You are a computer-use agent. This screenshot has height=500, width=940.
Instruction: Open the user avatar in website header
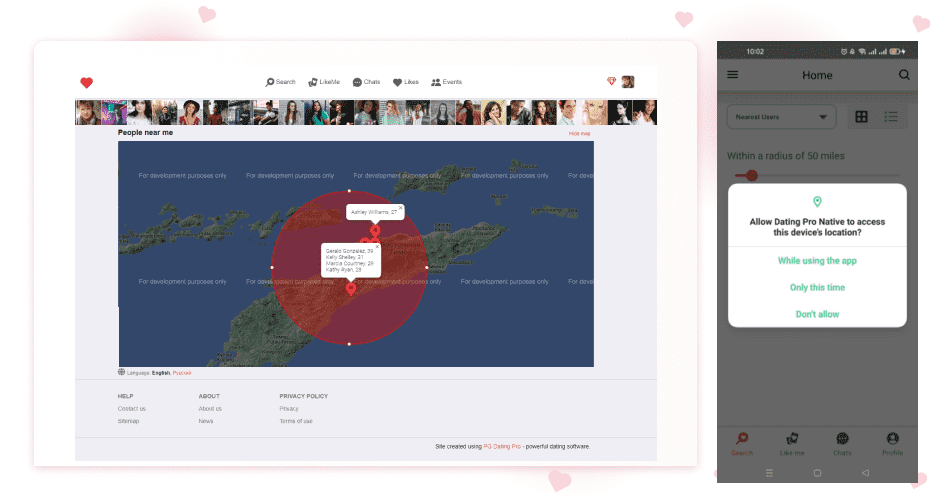628,82
